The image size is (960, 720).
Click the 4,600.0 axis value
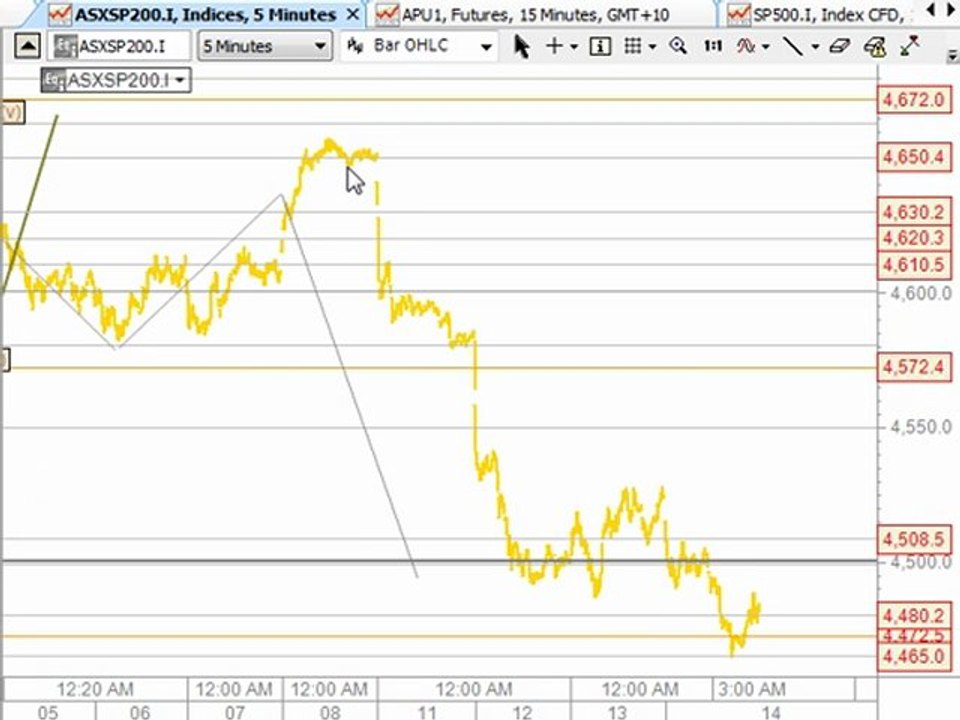[x=921, y=293]
